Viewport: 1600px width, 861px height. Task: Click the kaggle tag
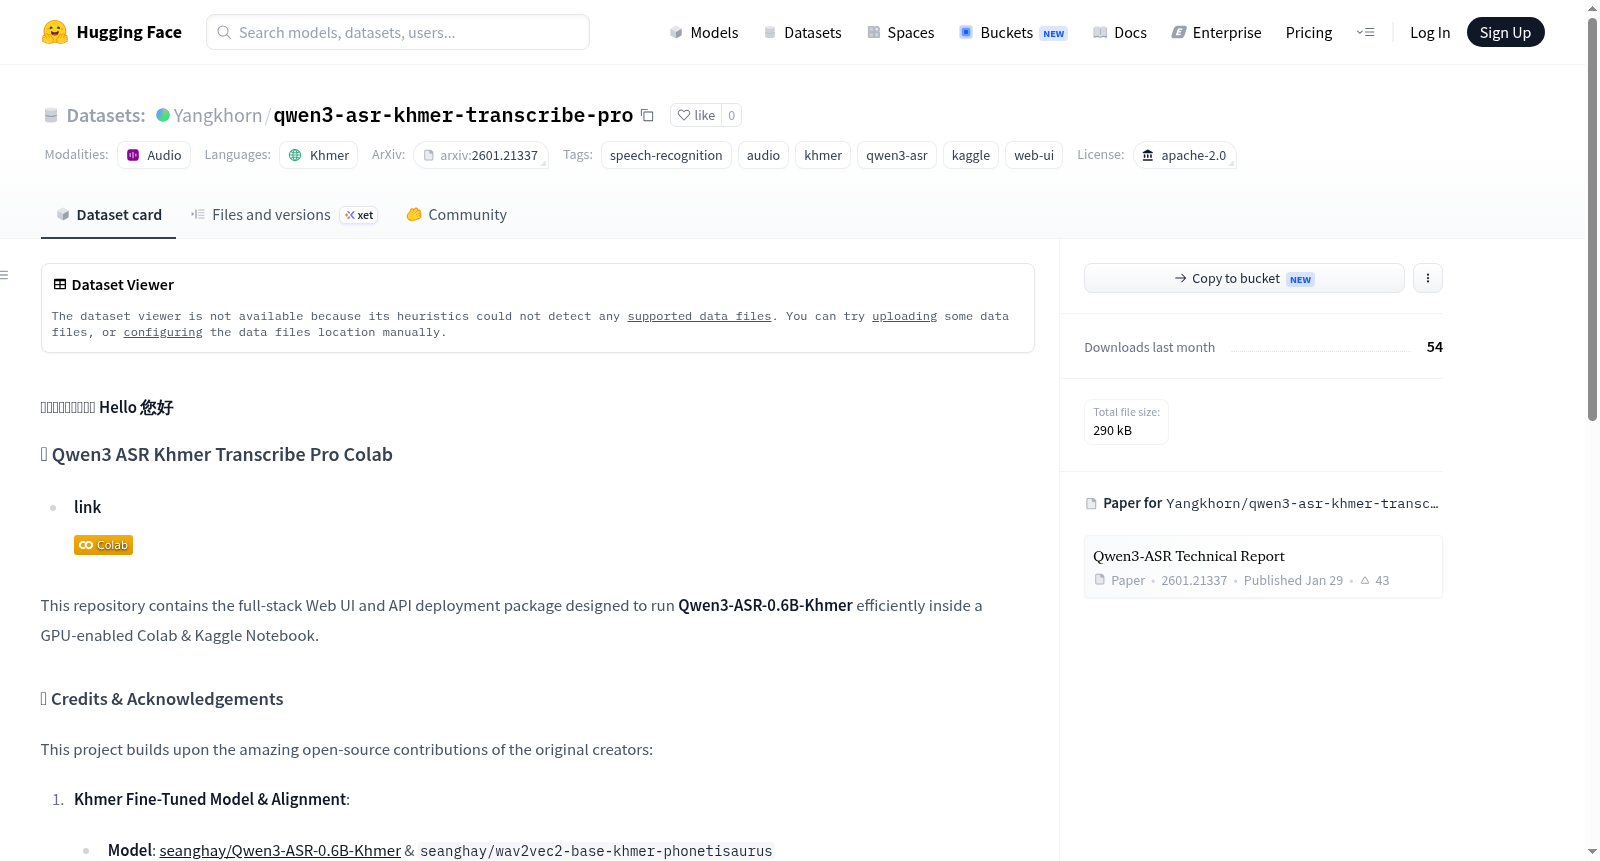click(x=971, y=155)
